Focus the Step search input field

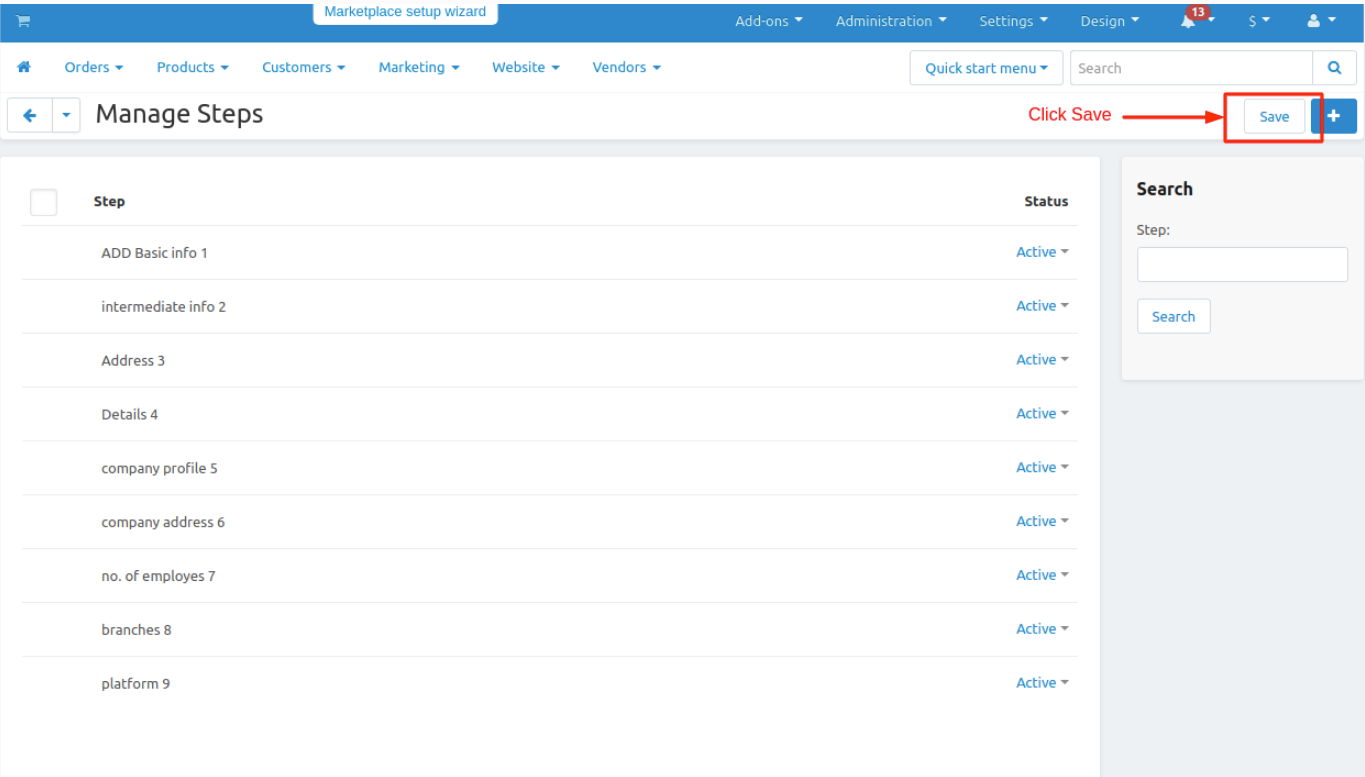[1242, 265]
